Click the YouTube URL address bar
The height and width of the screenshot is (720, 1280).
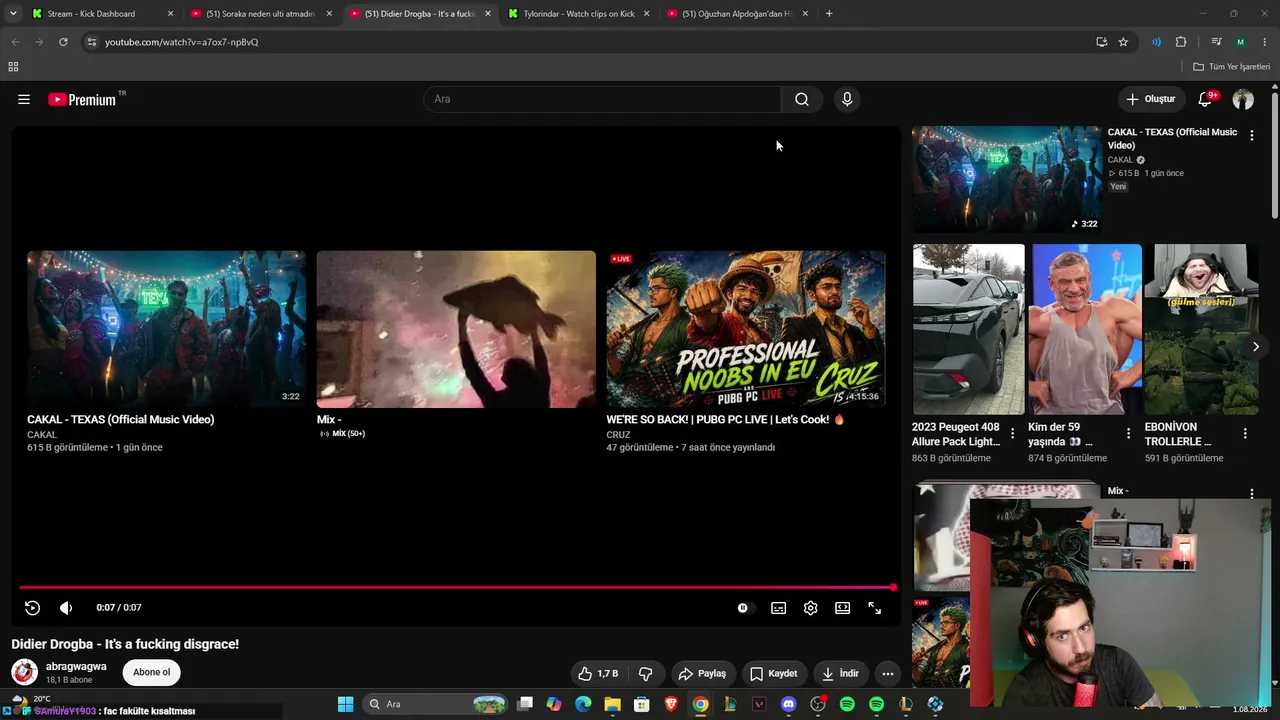click(590, 42)
